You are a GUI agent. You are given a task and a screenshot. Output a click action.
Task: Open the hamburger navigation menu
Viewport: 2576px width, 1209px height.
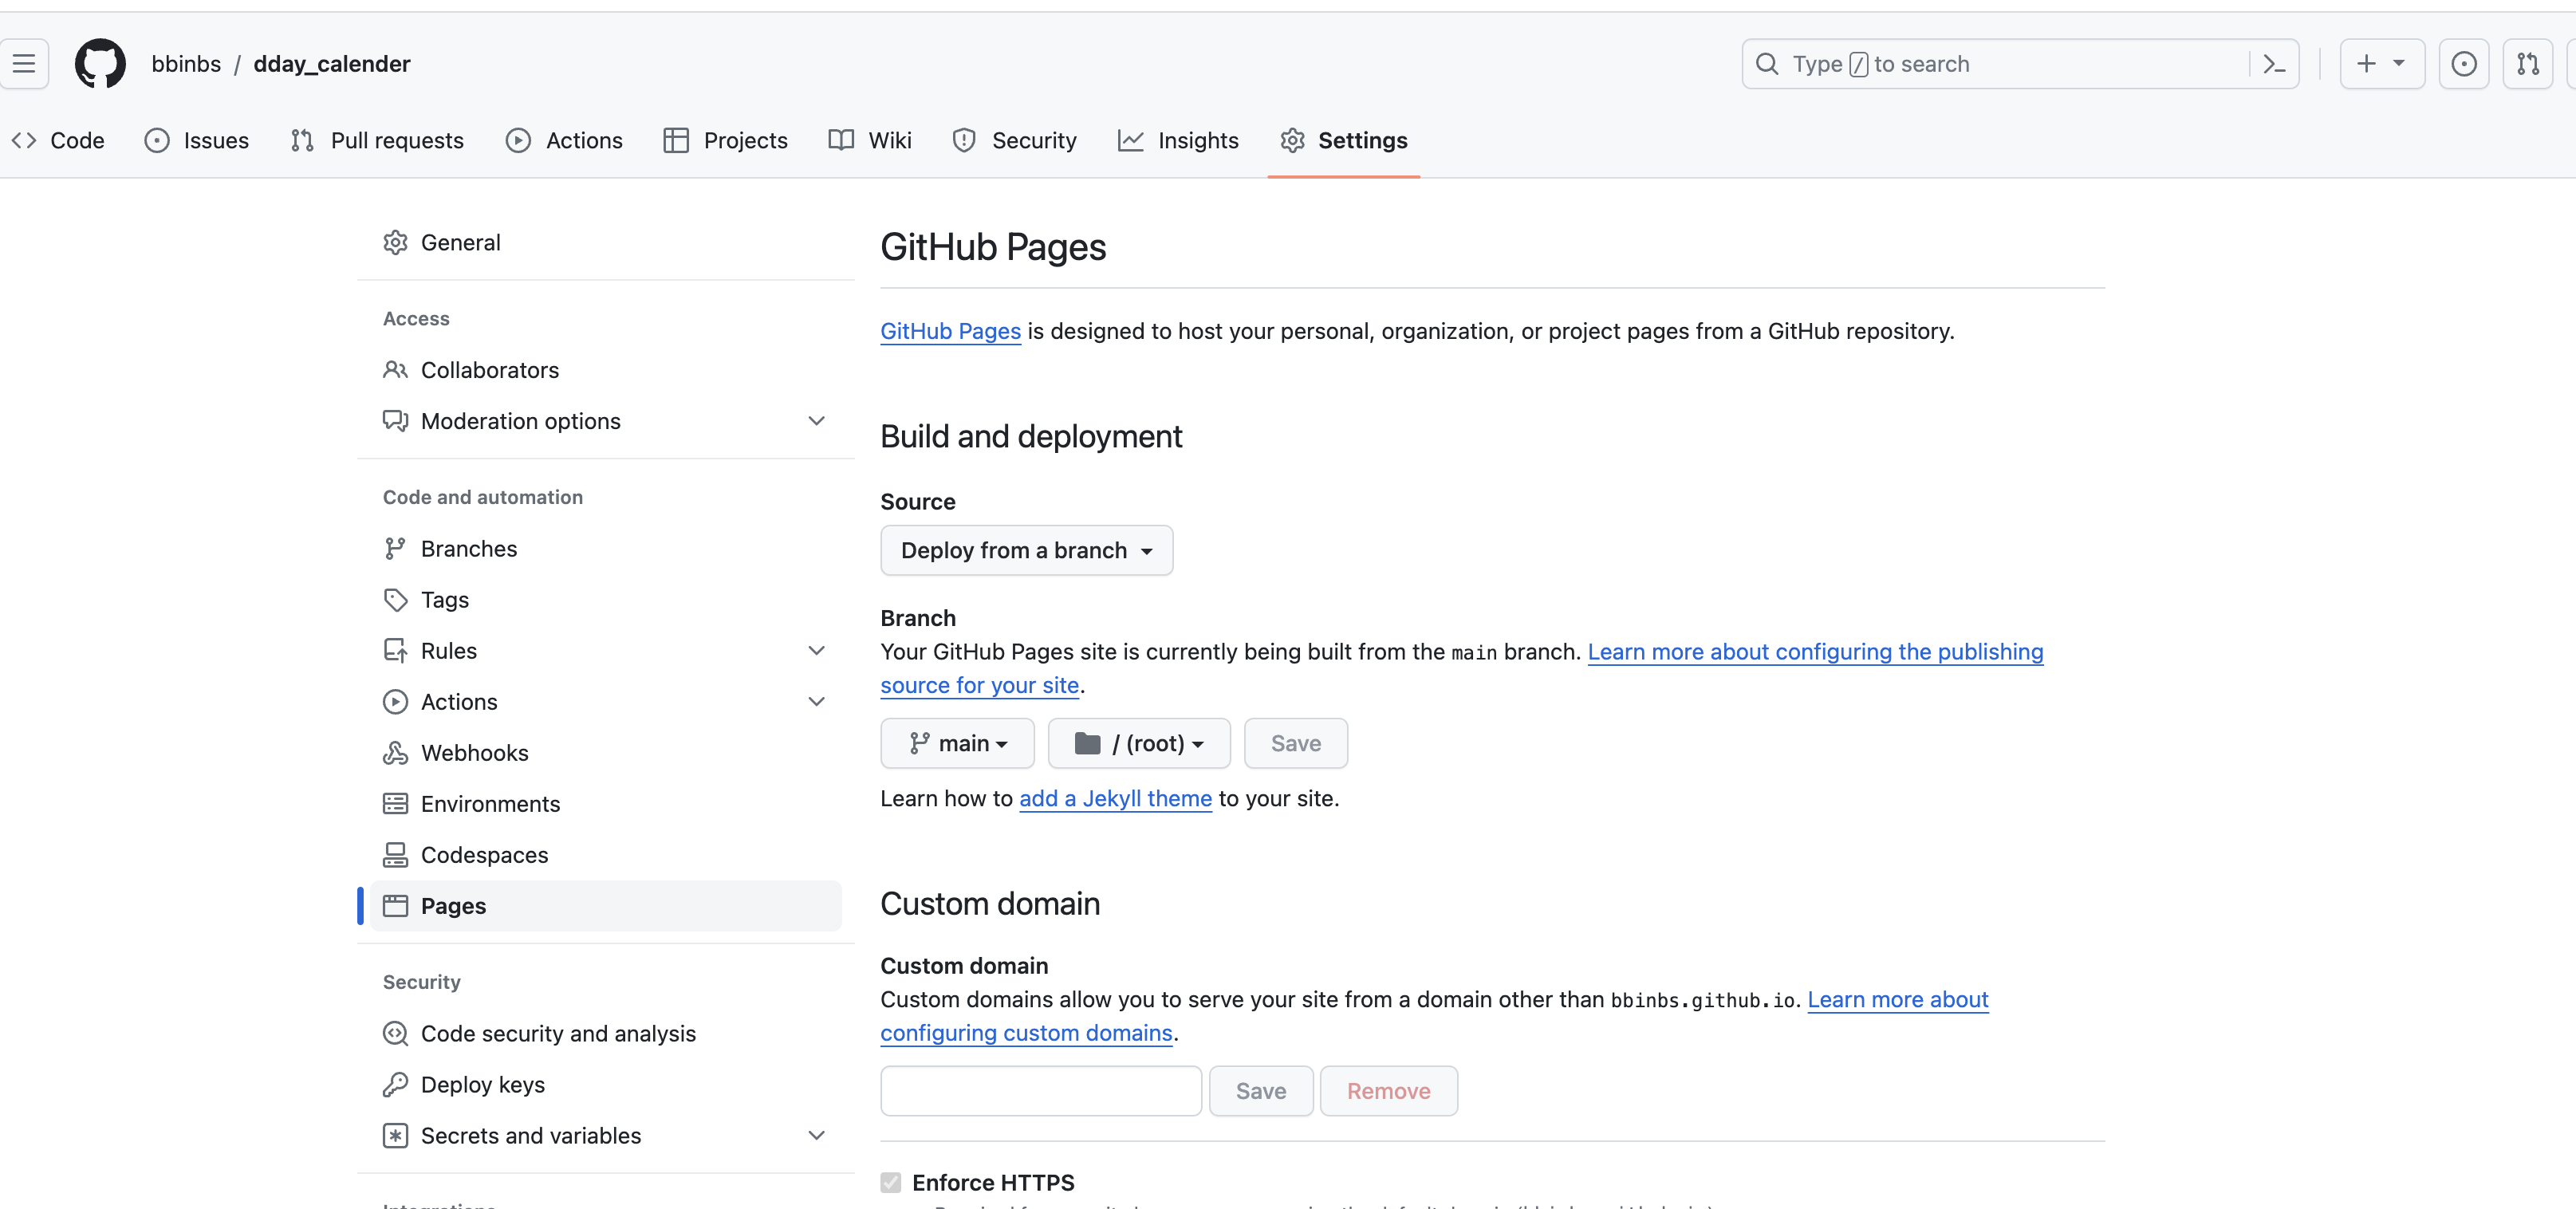pos(24,64)
